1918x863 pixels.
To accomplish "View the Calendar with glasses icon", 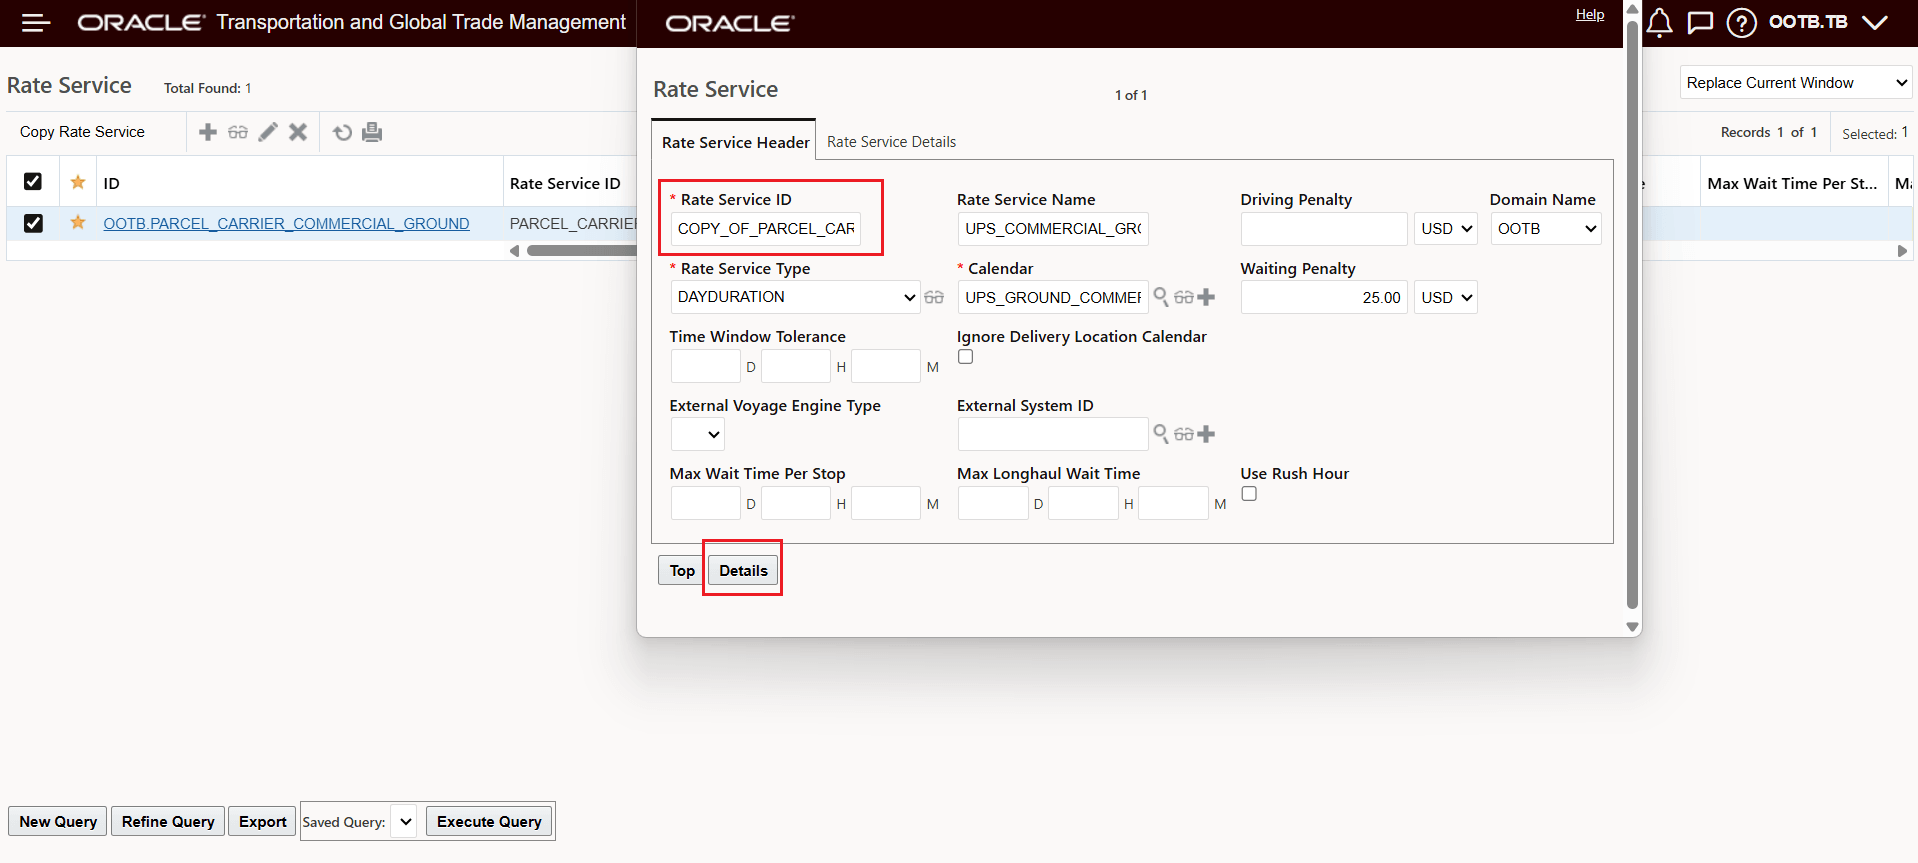I will pos(1184,297).
